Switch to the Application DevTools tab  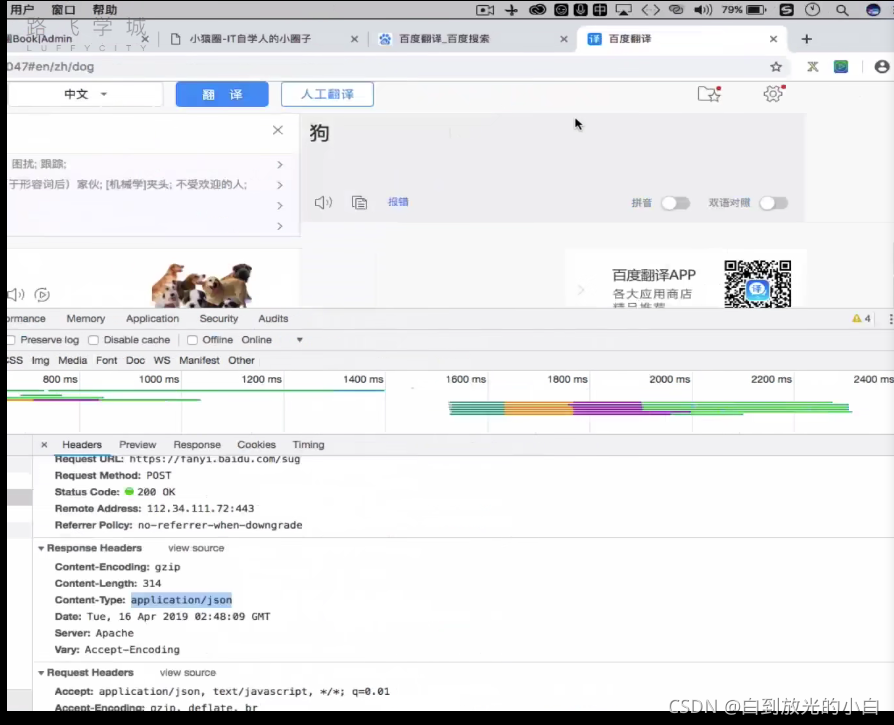coord(152,319)
